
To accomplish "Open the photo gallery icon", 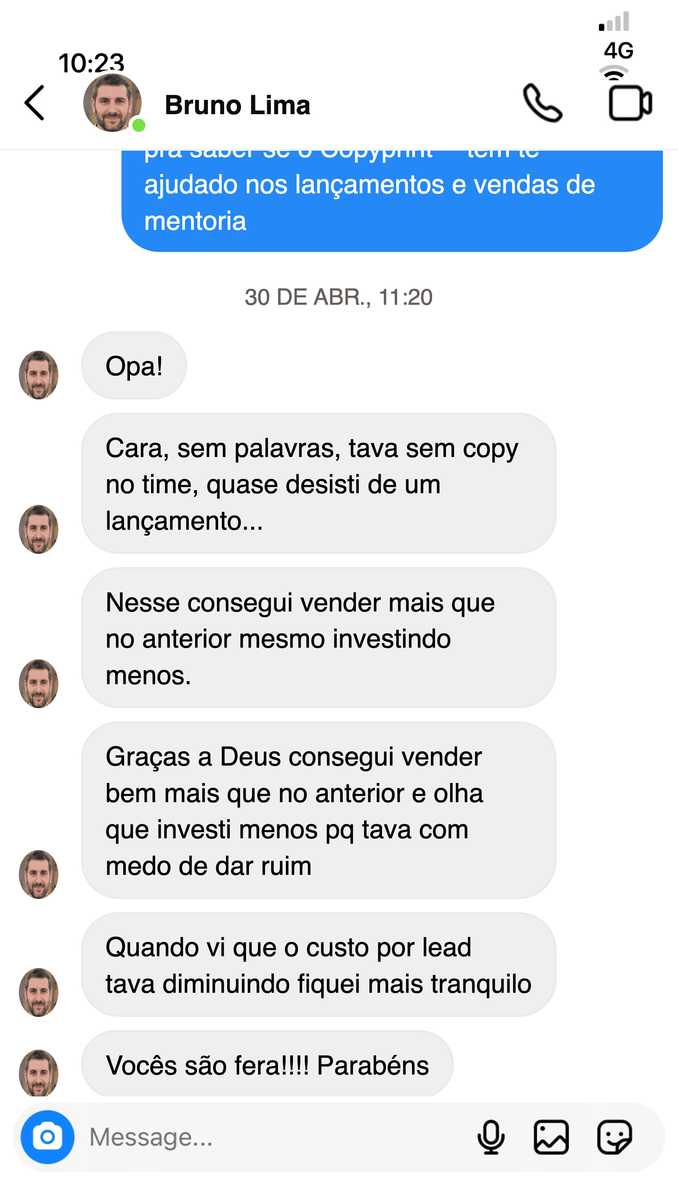I will (x=551, y=1137).
